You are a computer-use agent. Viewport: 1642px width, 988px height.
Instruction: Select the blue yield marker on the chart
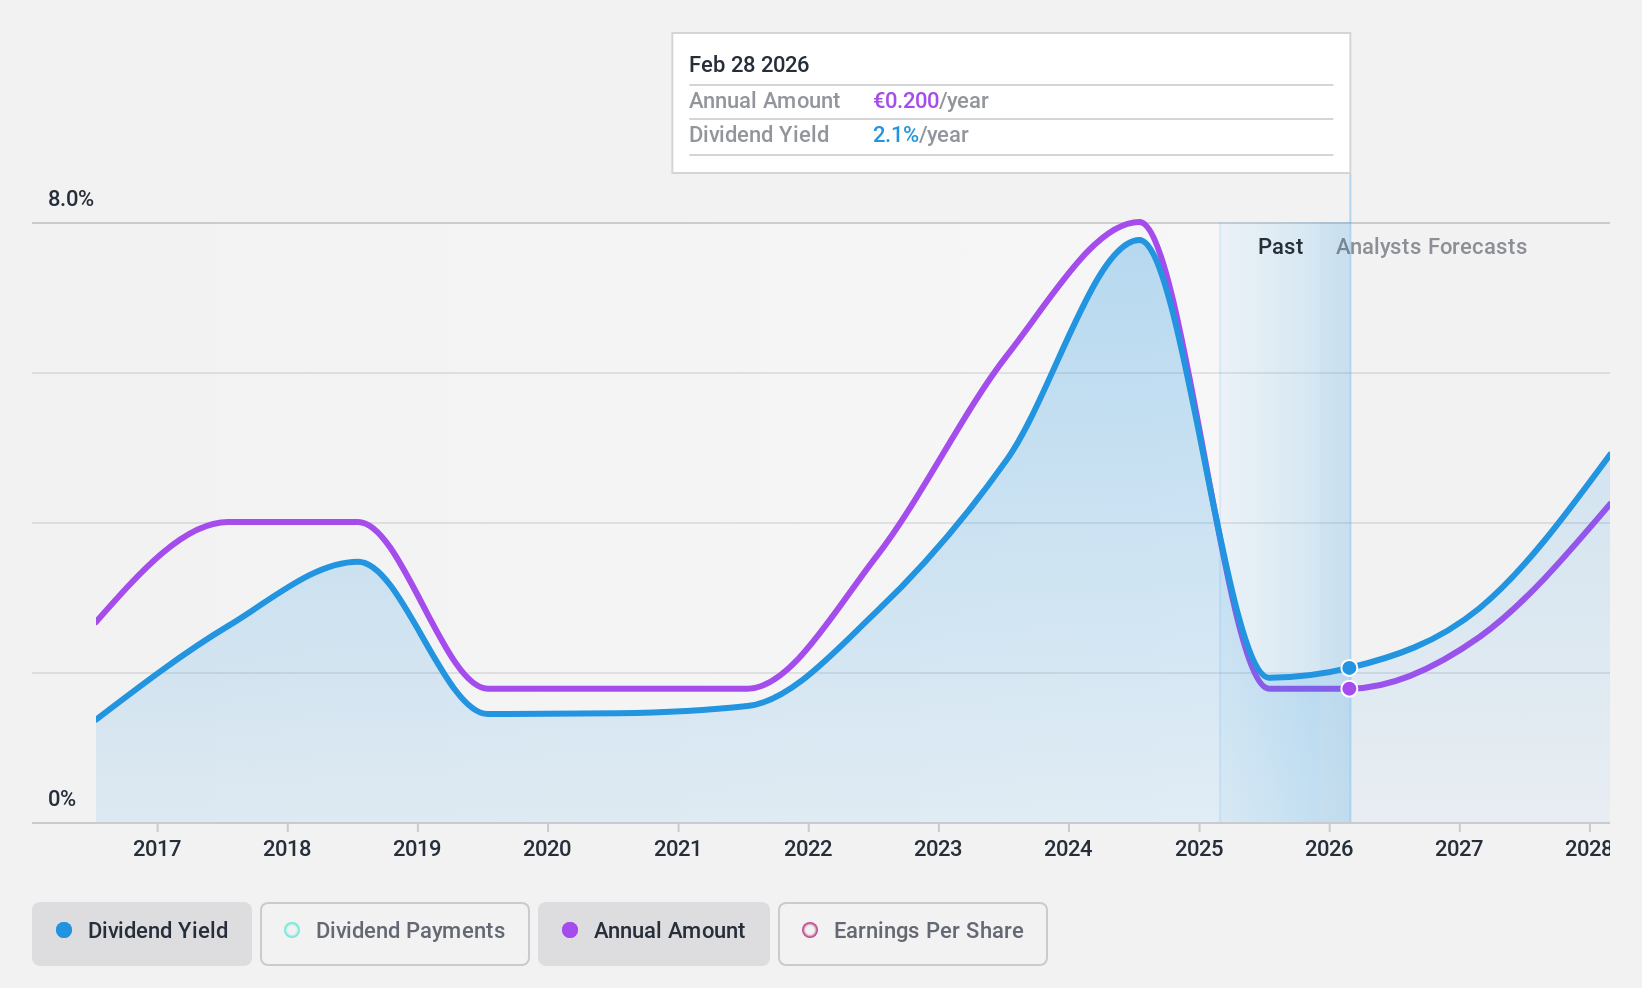[1349, 666]
